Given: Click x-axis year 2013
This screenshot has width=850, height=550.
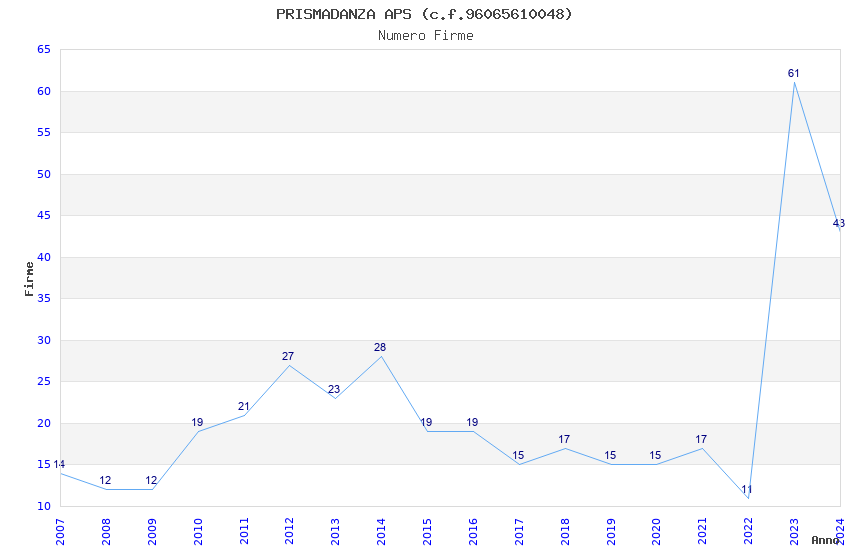Looking at the screenshot, I should [x=336, y=531].
